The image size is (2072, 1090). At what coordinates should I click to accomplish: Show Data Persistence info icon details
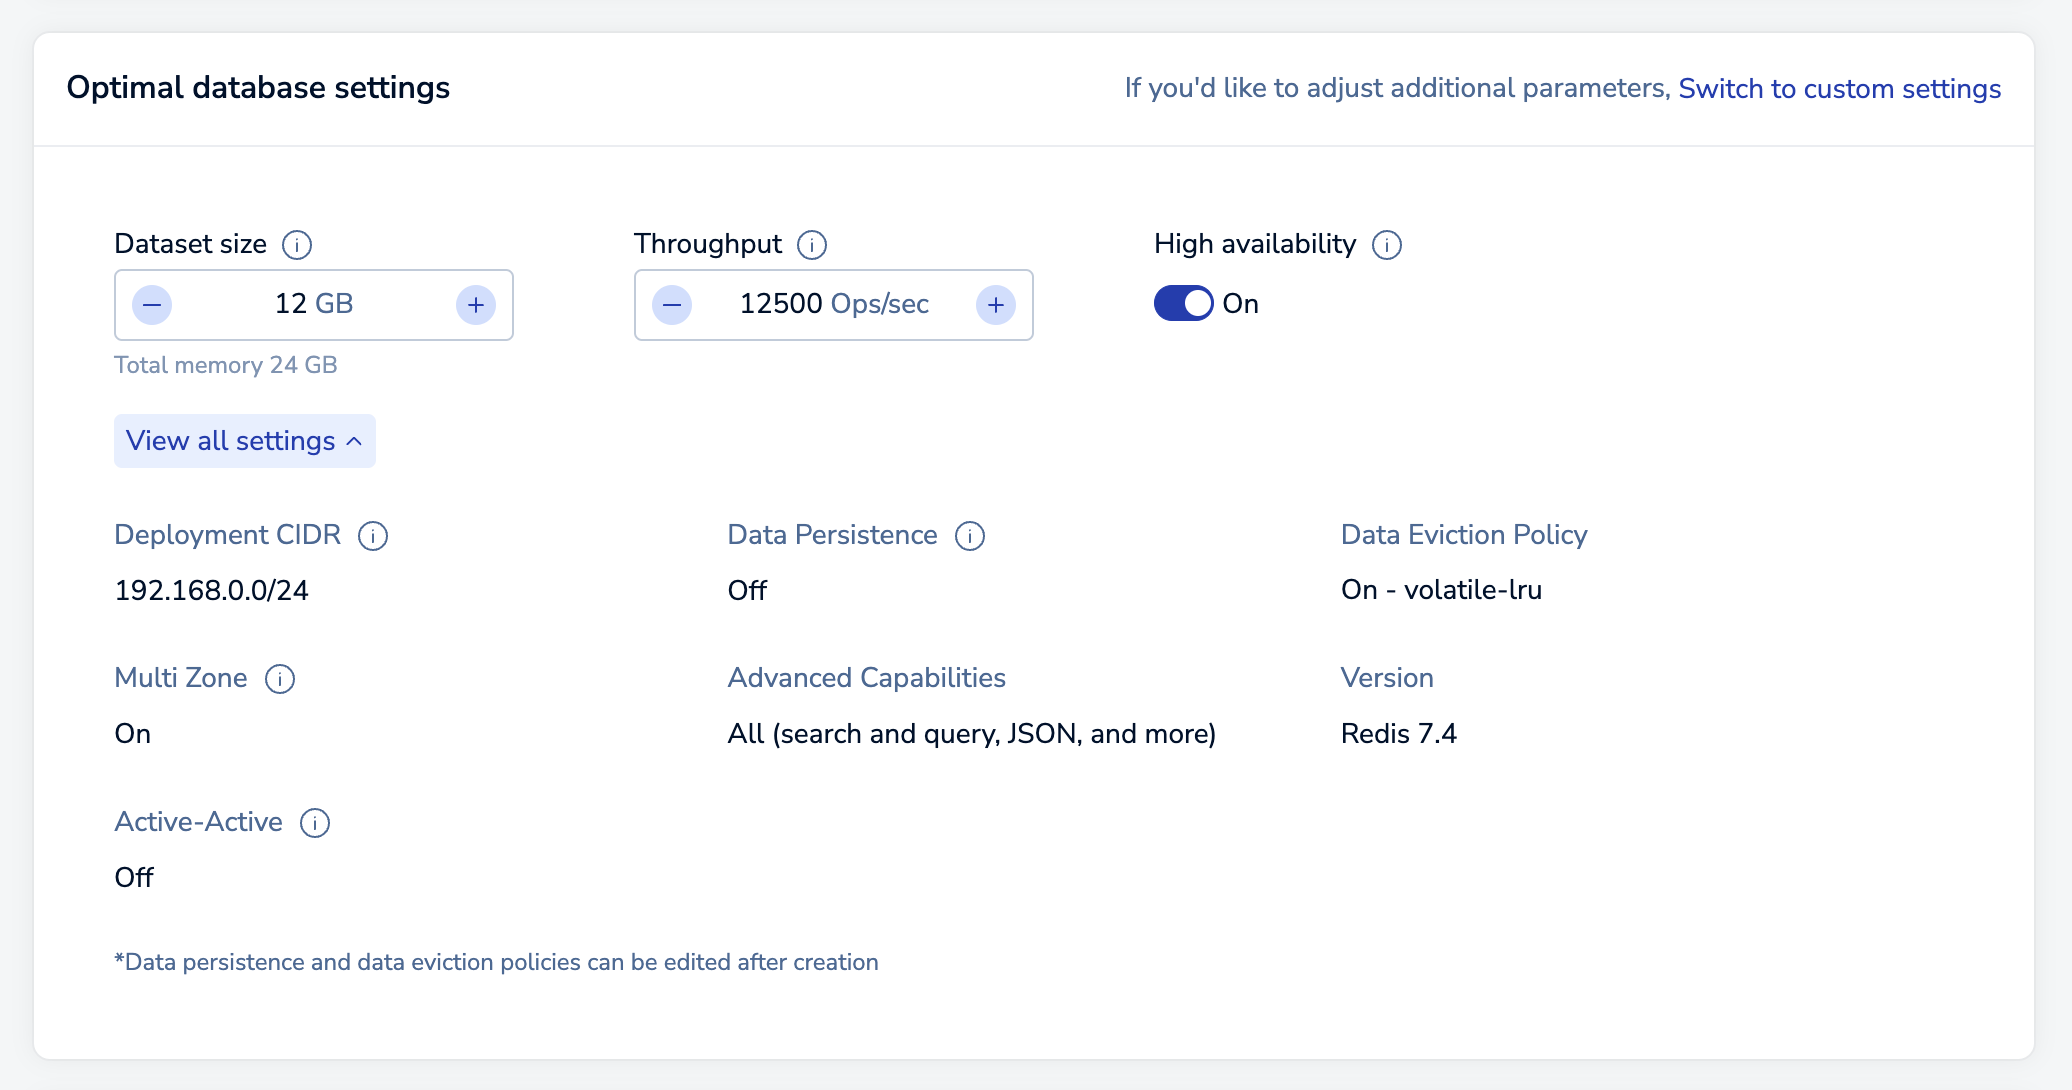click(970, 536)
